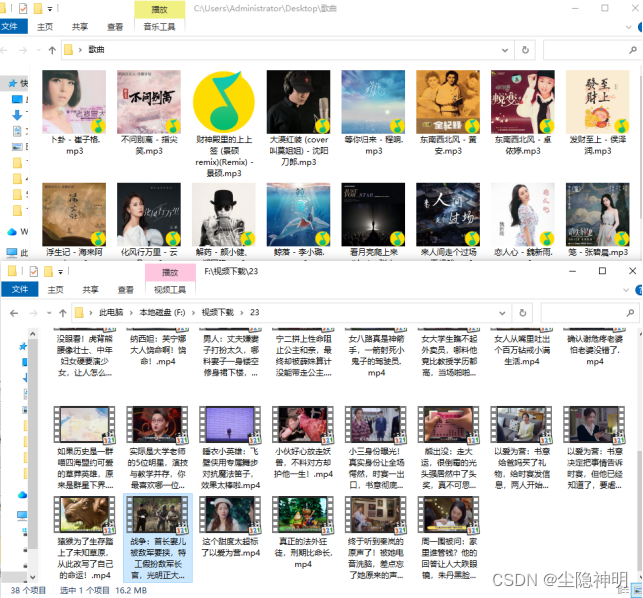Select 鲸落 - 李小璐 mp3 file
This screenshot has width=643, height=598.
pyautogui.click(x=298, y=220)
